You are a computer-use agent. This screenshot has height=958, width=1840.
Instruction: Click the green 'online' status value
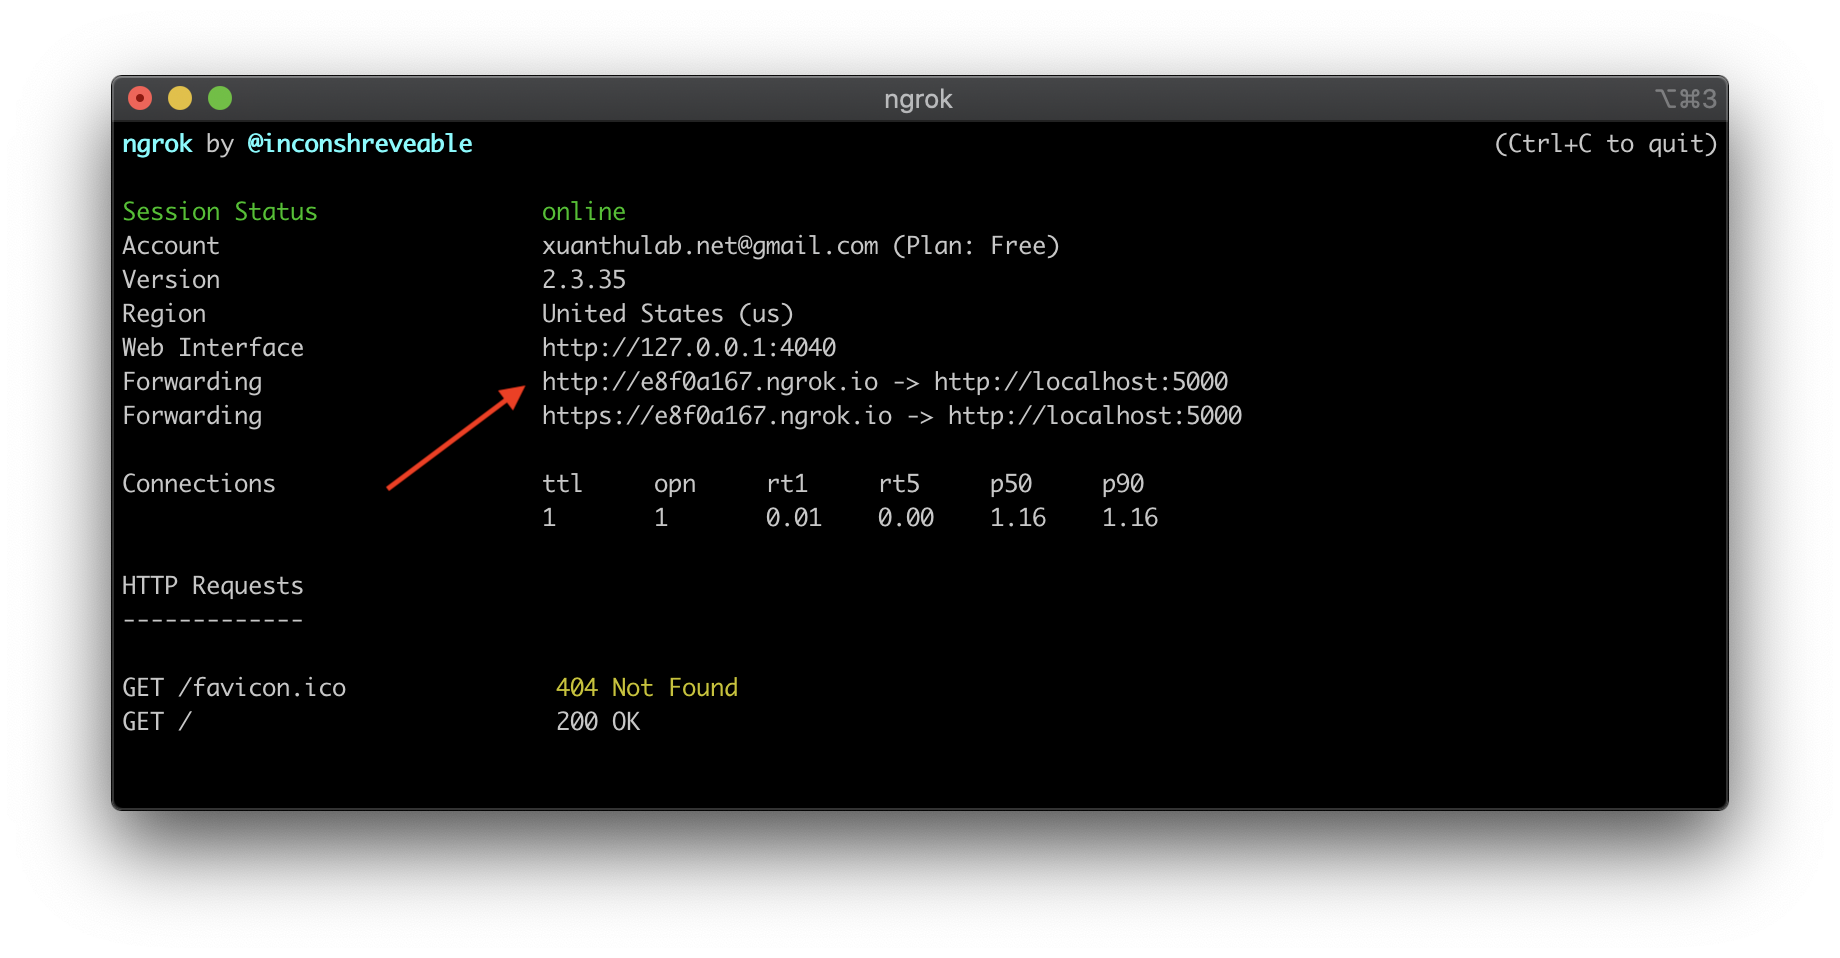coord(584,212)
